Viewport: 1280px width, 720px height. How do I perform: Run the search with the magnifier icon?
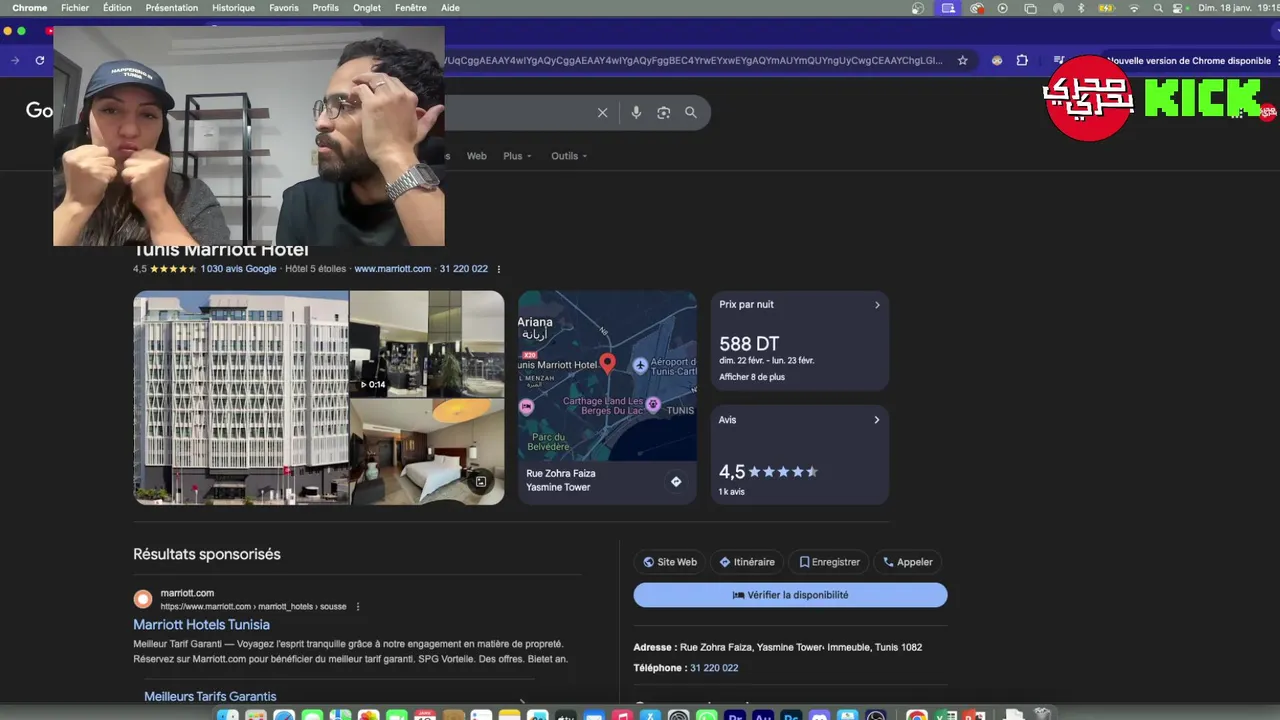pyautogui.click(x=690, y=113)
